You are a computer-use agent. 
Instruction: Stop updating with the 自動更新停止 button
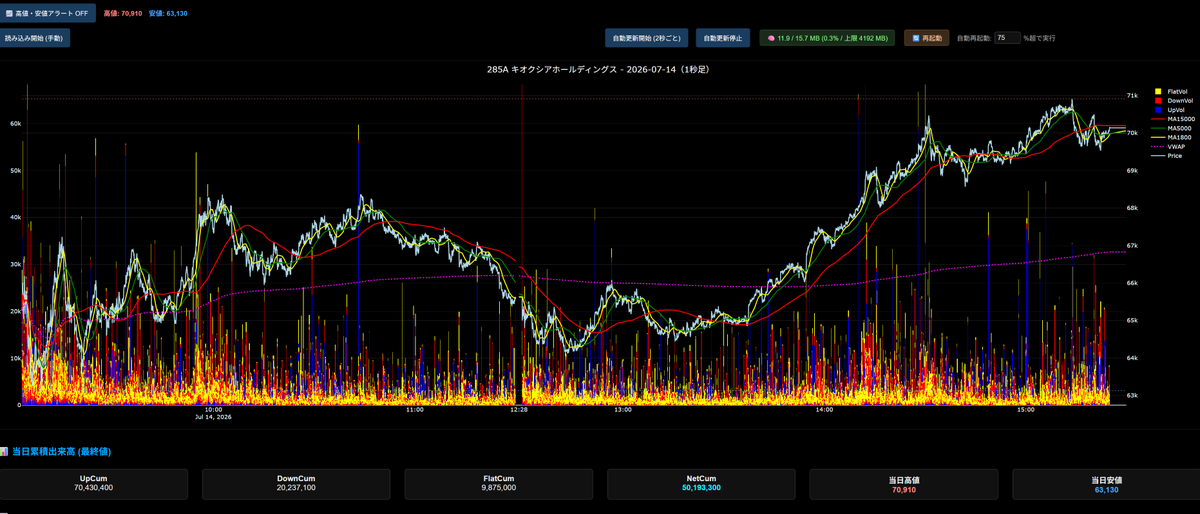(724, 38)
